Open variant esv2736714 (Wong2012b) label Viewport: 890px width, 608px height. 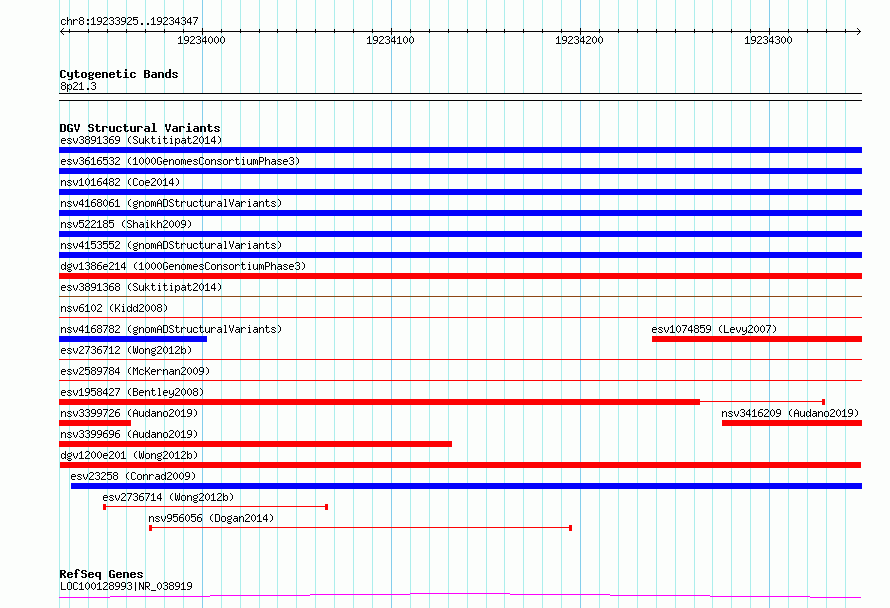click(x=168, y=497)
